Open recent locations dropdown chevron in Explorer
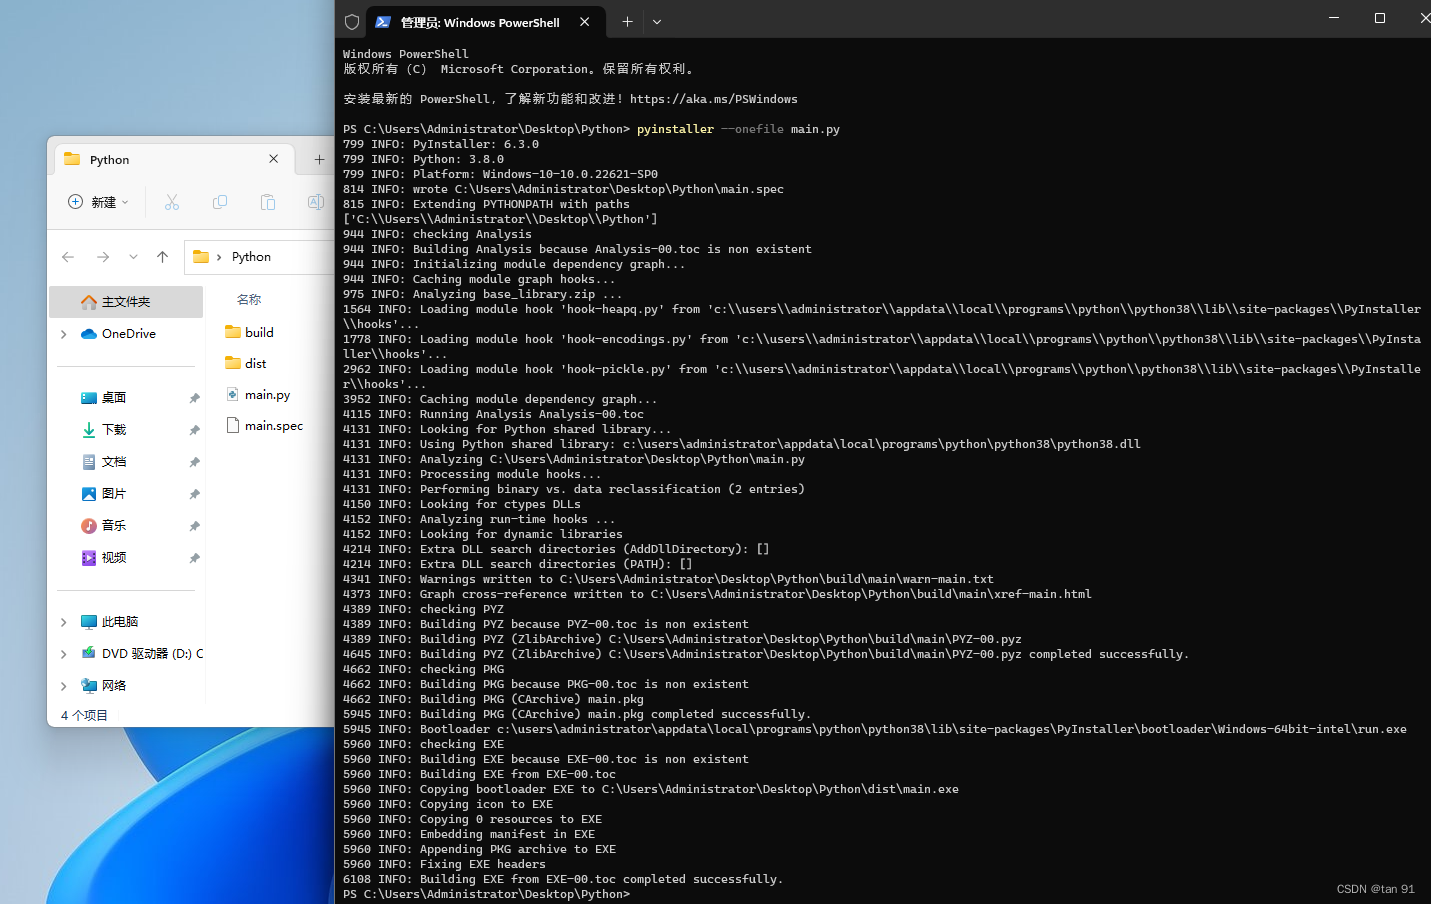 (133, 257)
